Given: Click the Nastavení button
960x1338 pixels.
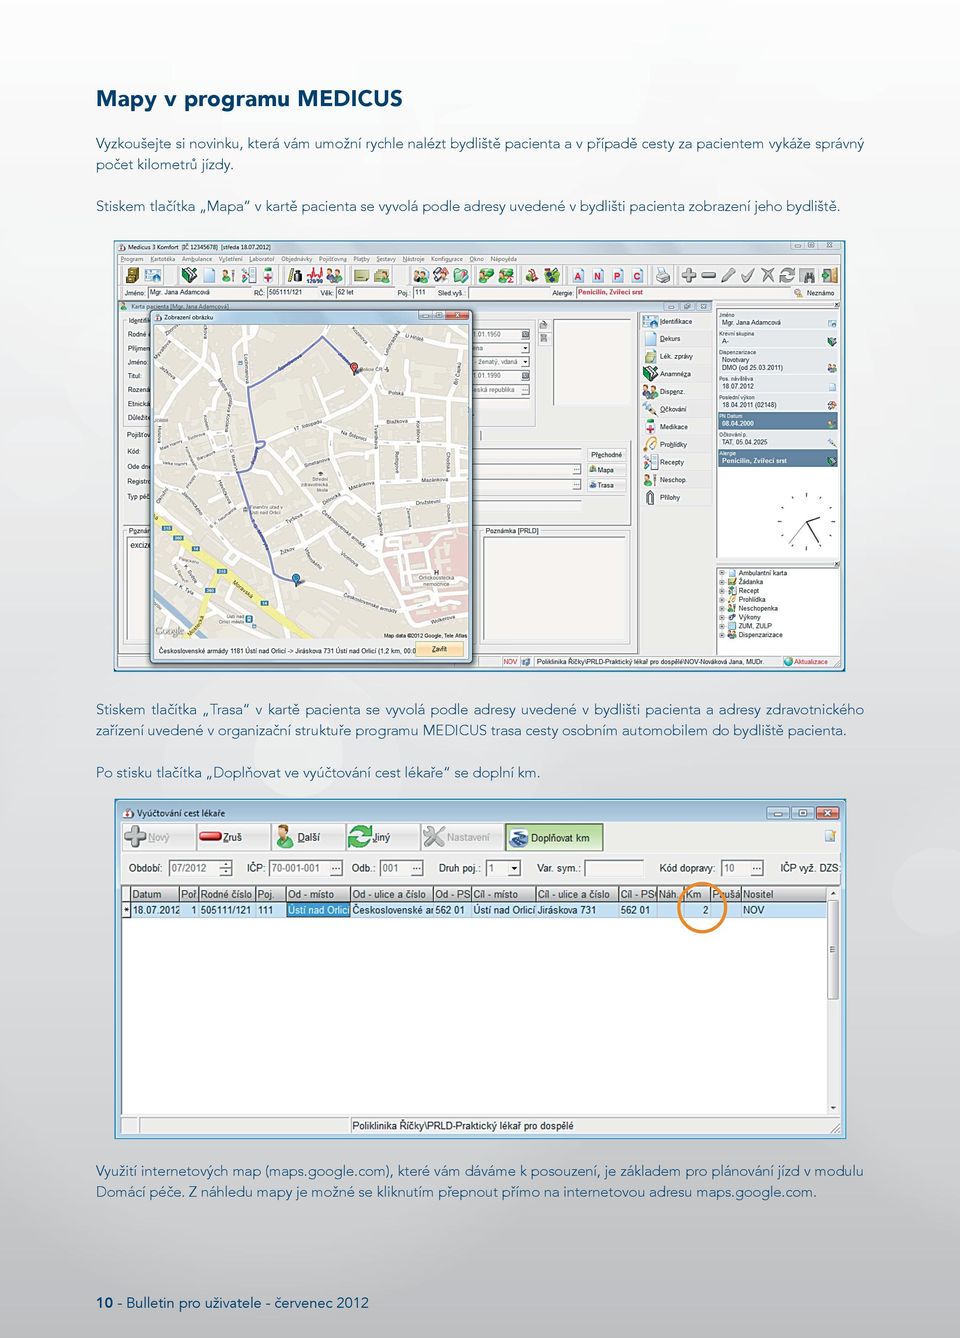Looking at the screenshot, I should click(458, 837).
